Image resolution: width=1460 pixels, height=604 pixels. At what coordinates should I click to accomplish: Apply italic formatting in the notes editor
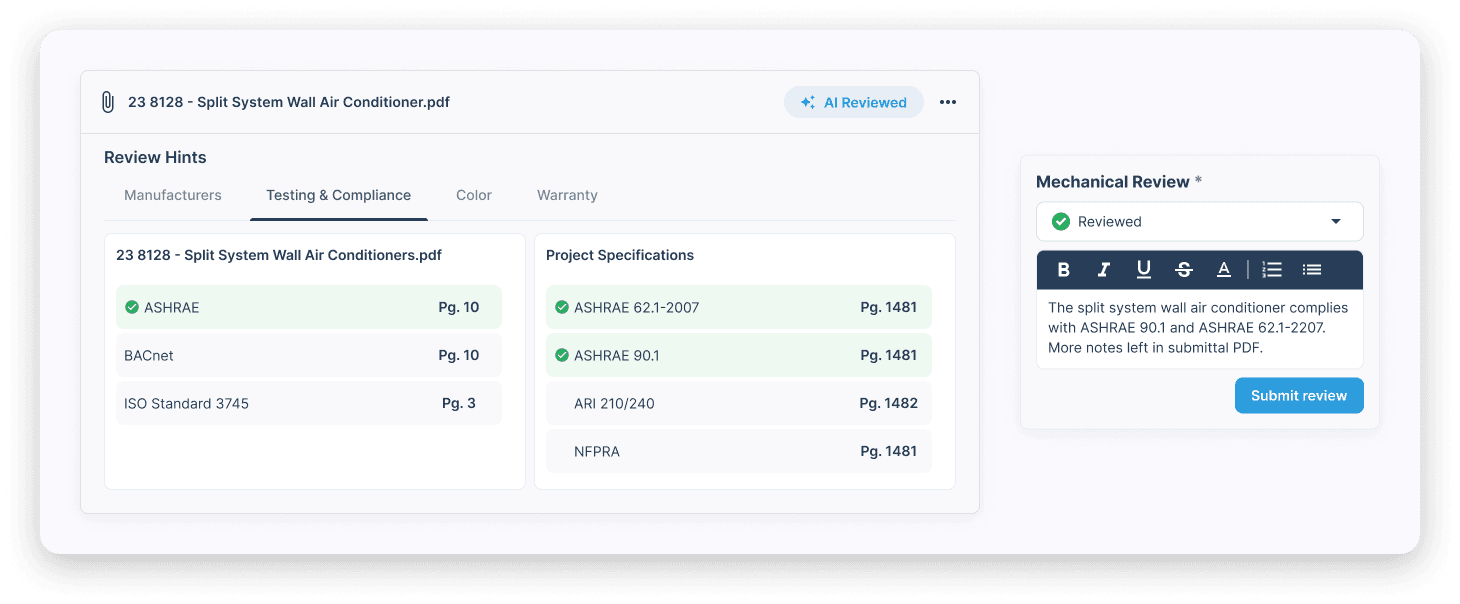coord(1103,269)
